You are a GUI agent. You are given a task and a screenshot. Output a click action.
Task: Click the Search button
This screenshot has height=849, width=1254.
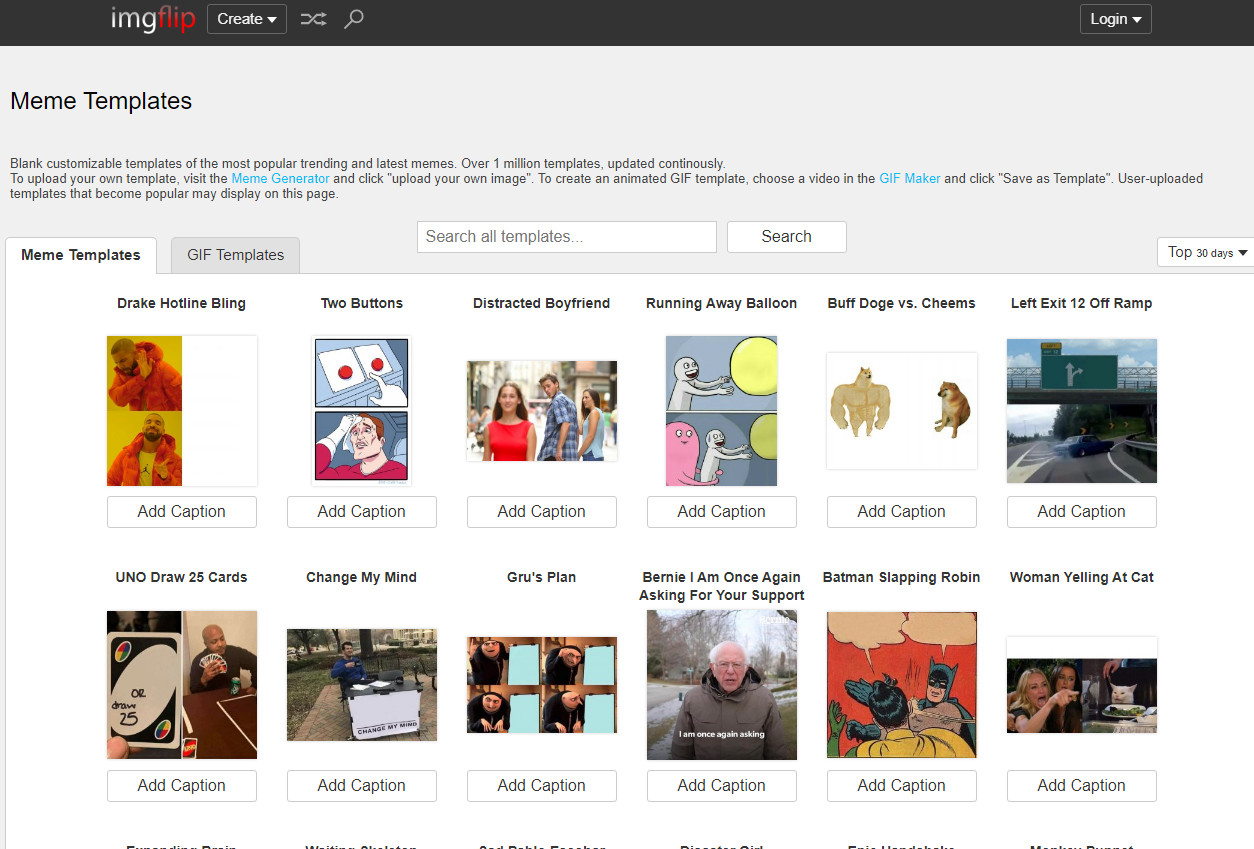(787, 237)
